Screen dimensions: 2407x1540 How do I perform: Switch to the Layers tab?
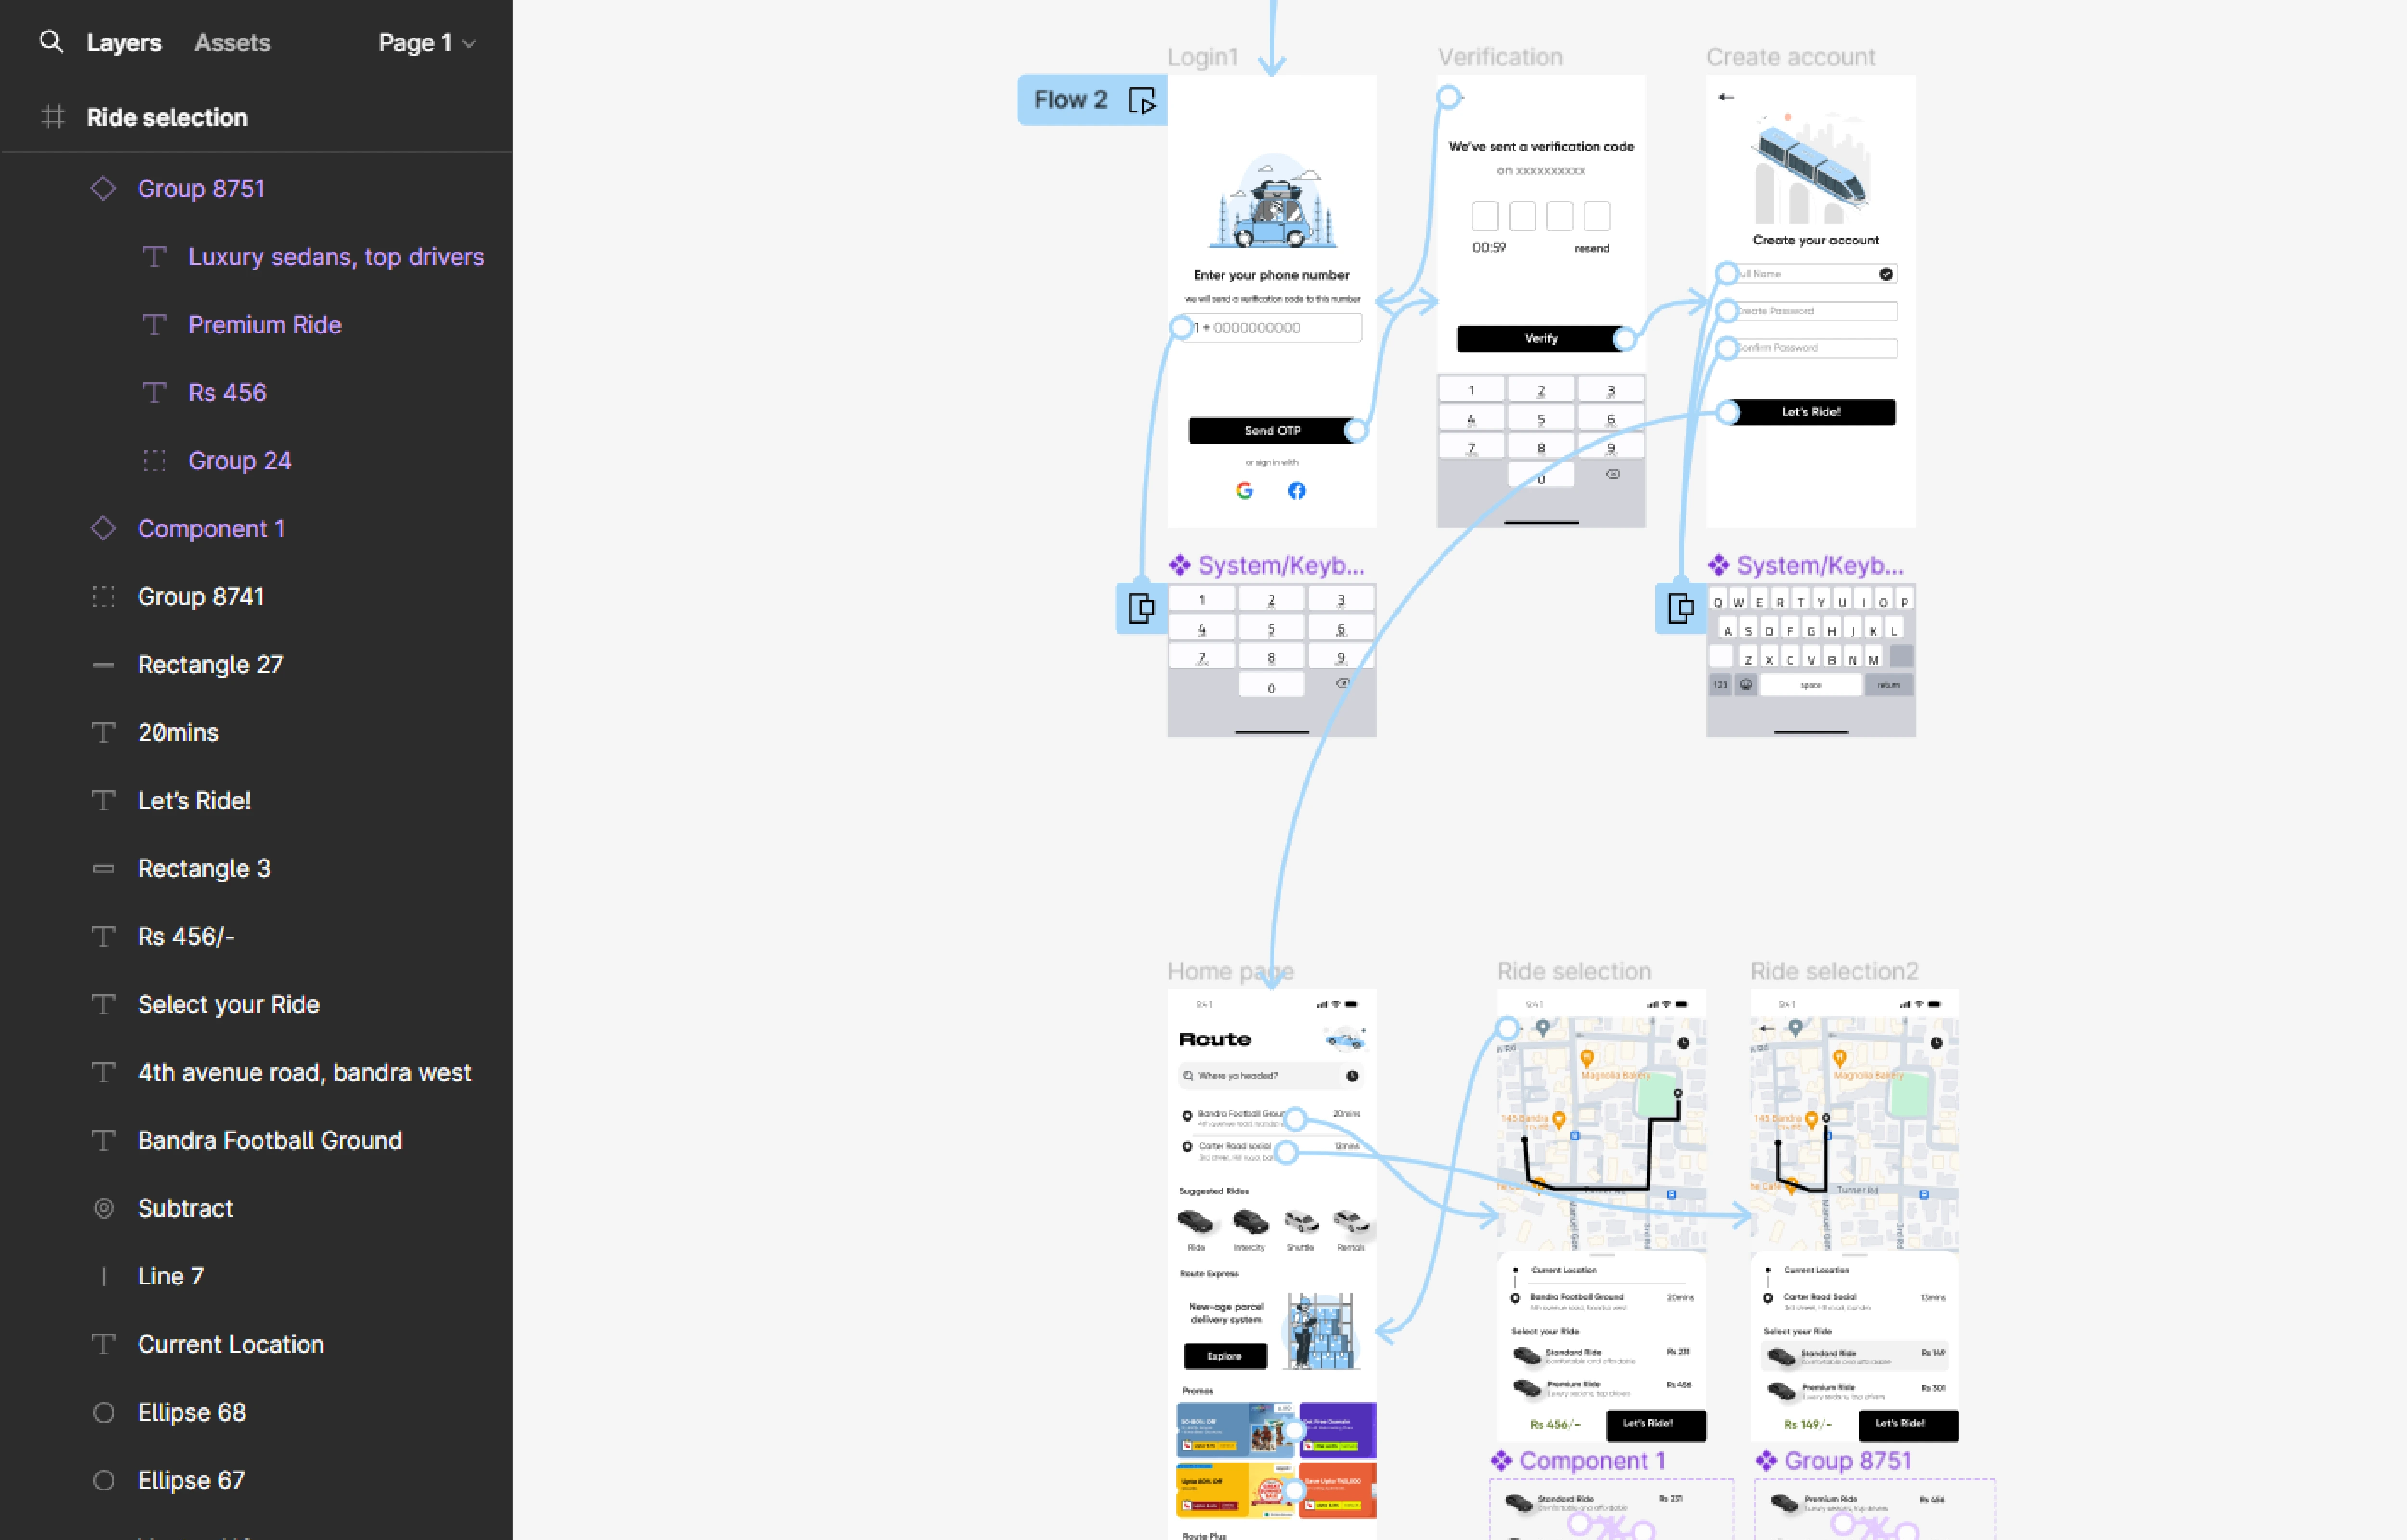pyautogui.click(x=124, y=42)
